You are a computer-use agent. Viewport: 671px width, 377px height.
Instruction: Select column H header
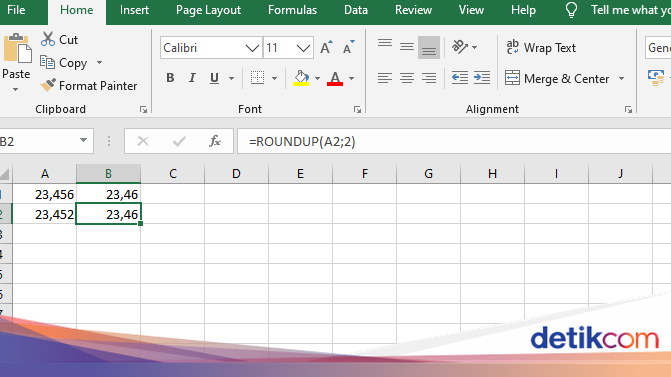[x=492, y=173]
